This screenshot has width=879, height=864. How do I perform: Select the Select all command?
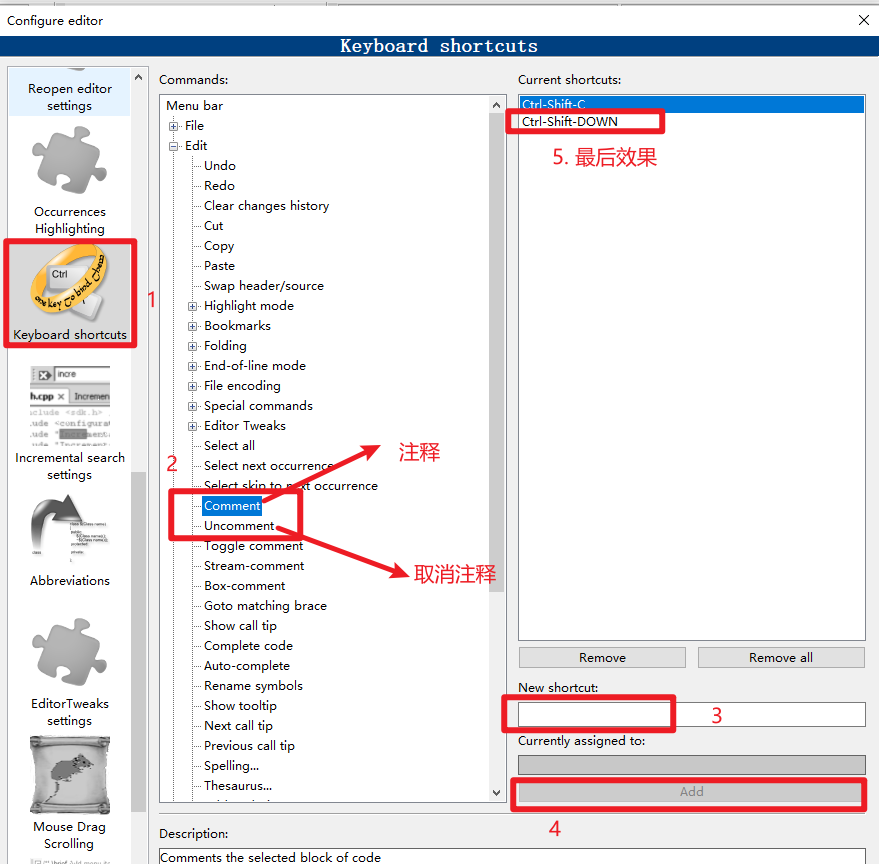(229, 446)
